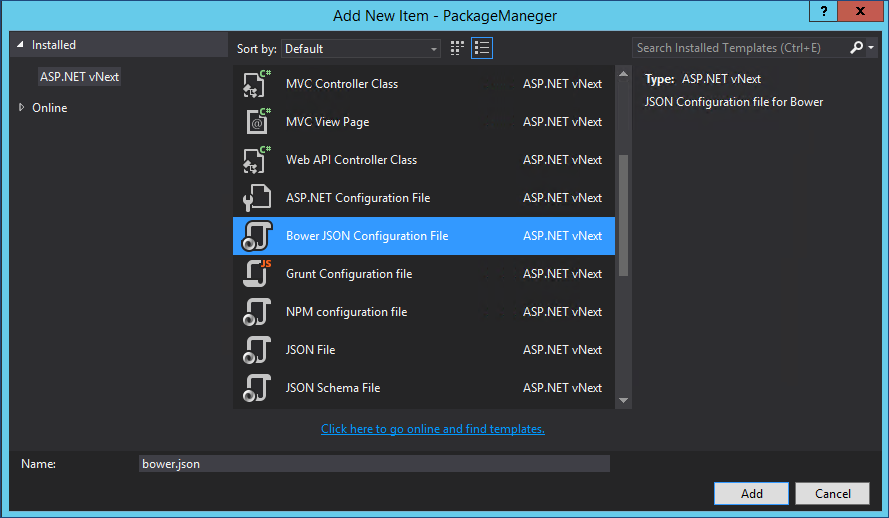This screenshot has width=889, height=518.
Task: Select NPM configuration file name
Action: tap(346, 312)
